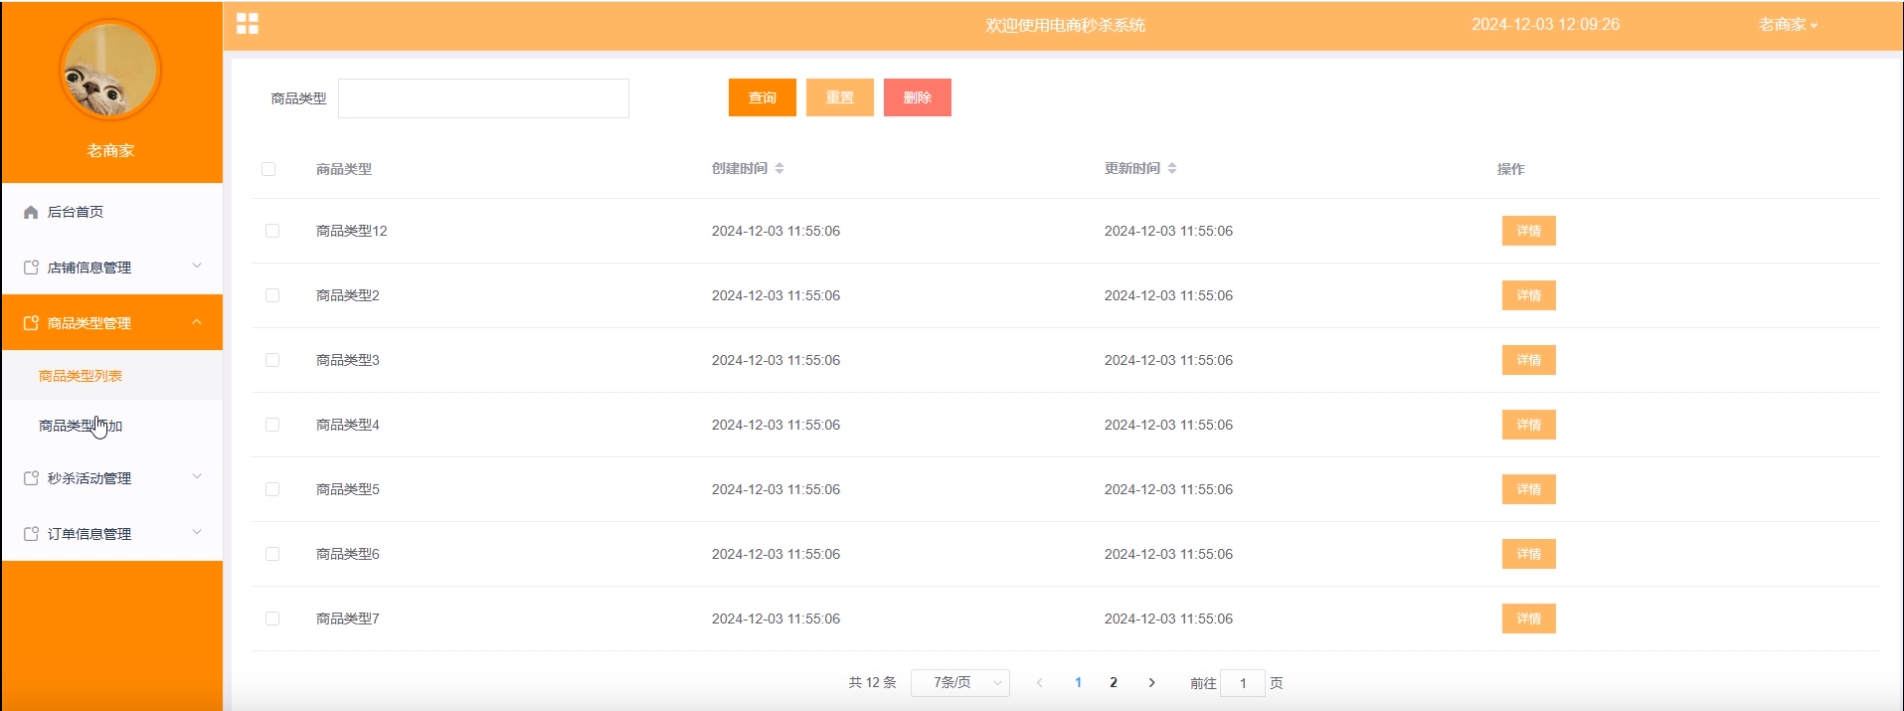Click the 商品类型12 cell text

pyautogui.click(x=352, y=231)
